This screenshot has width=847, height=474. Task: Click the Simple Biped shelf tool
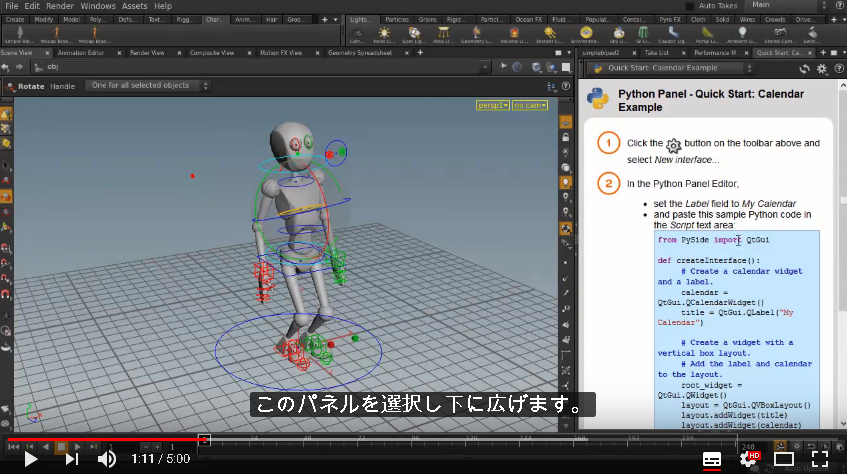[x=19, y=35]
